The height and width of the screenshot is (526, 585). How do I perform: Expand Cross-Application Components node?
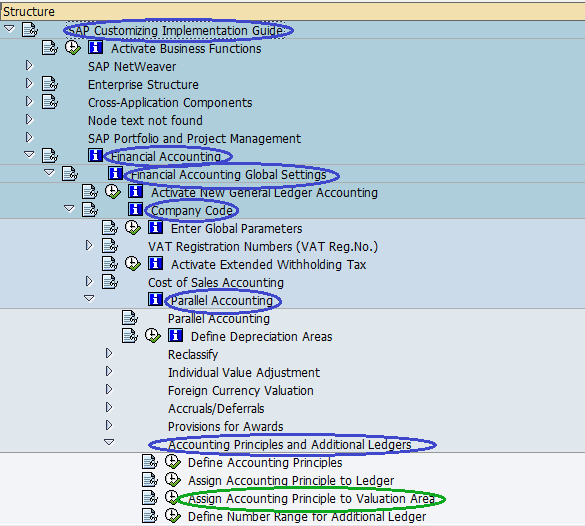(x=29, y=101)
